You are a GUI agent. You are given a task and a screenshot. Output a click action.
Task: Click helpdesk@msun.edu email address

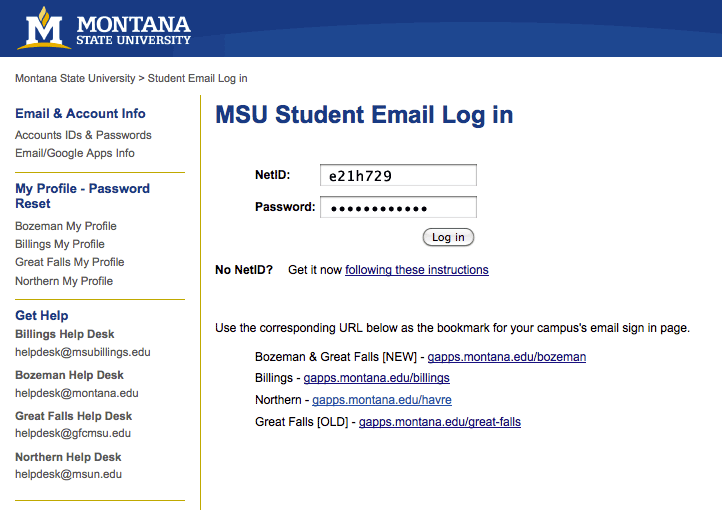point(69,474)
